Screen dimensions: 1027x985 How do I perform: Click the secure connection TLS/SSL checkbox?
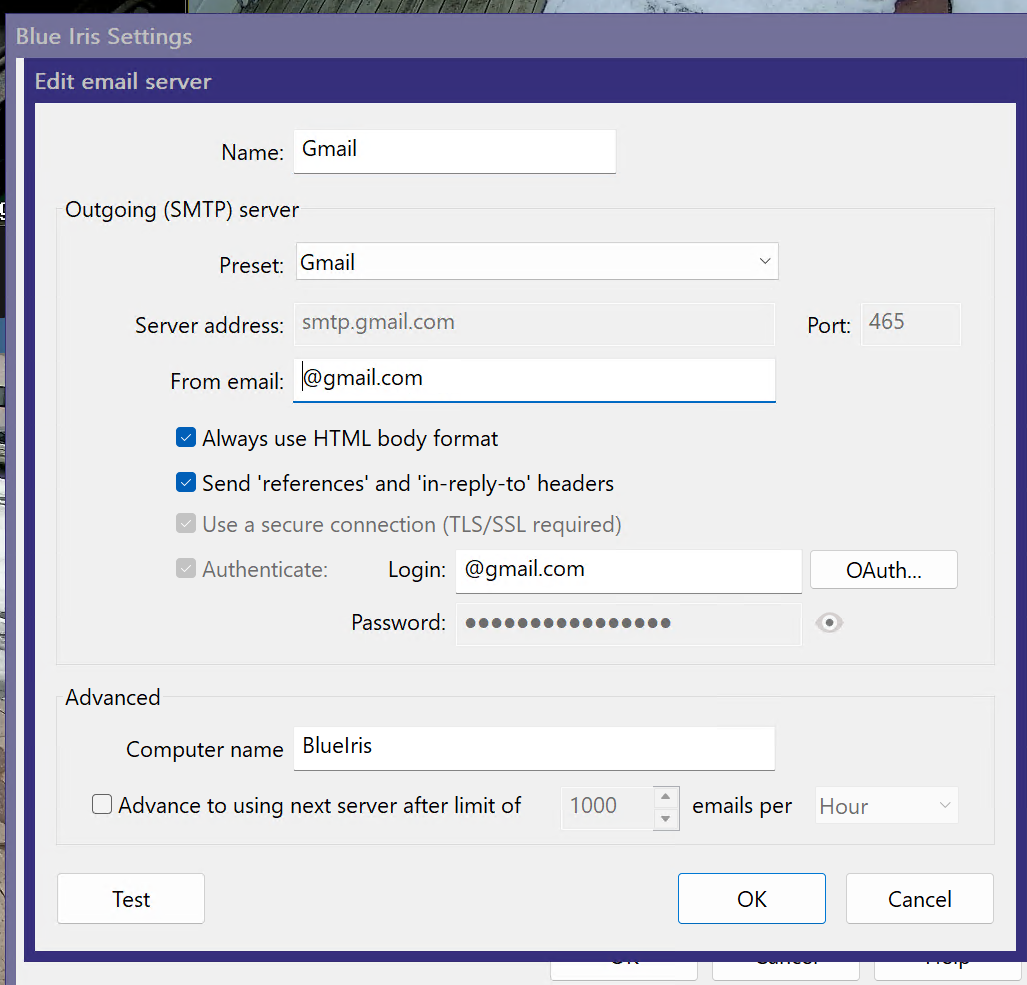(186, 524)
